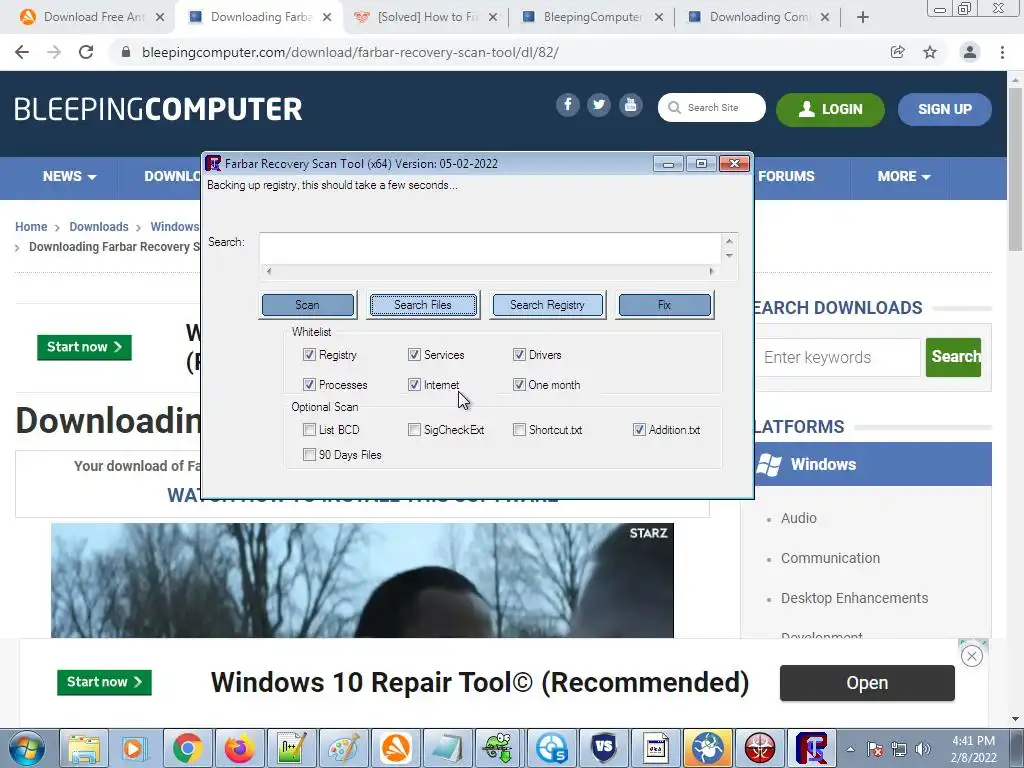Open Firefox taskbar icon
1024x768 pixels.
pyautogui.click(x=240, y=748)
